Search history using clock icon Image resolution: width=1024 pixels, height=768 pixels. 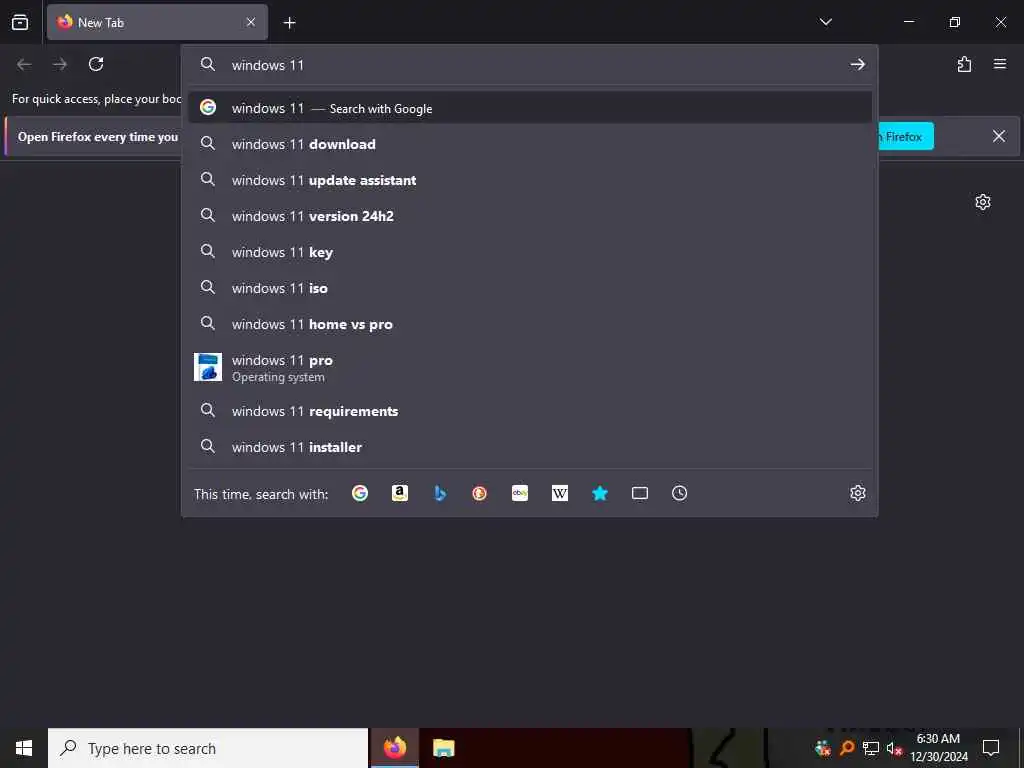(x=679, y=493)
